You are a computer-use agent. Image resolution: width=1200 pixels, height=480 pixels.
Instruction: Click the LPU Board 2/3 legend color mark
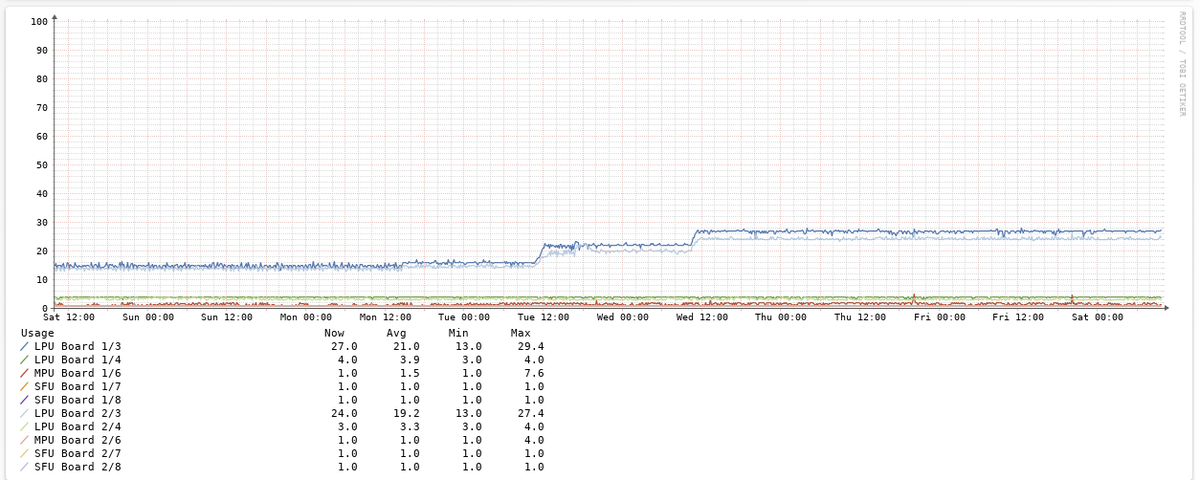[x=25, y=413]
